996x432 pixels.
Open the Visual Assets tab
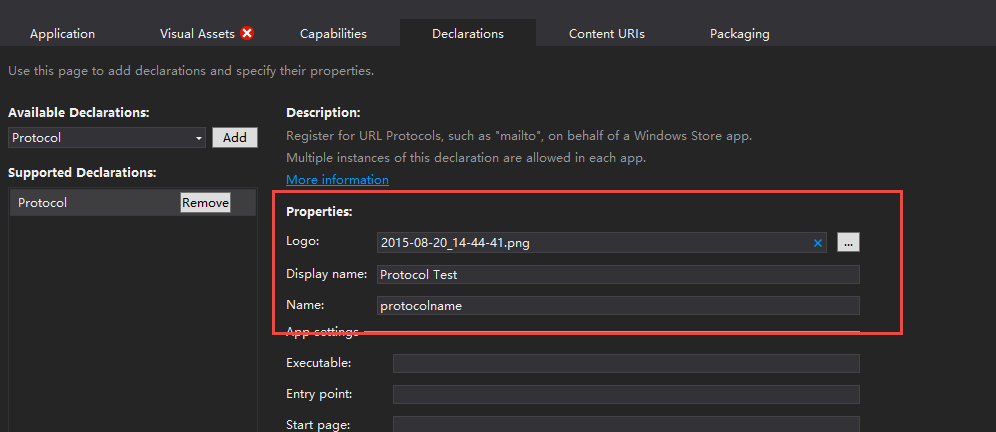tap(197, 34)
